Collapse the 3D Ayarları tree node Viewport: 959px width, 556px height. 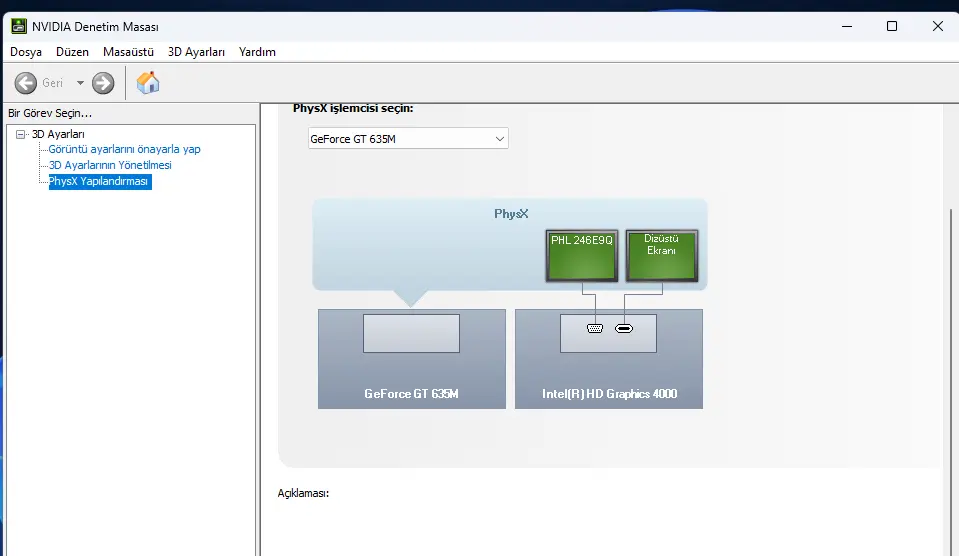21,134
